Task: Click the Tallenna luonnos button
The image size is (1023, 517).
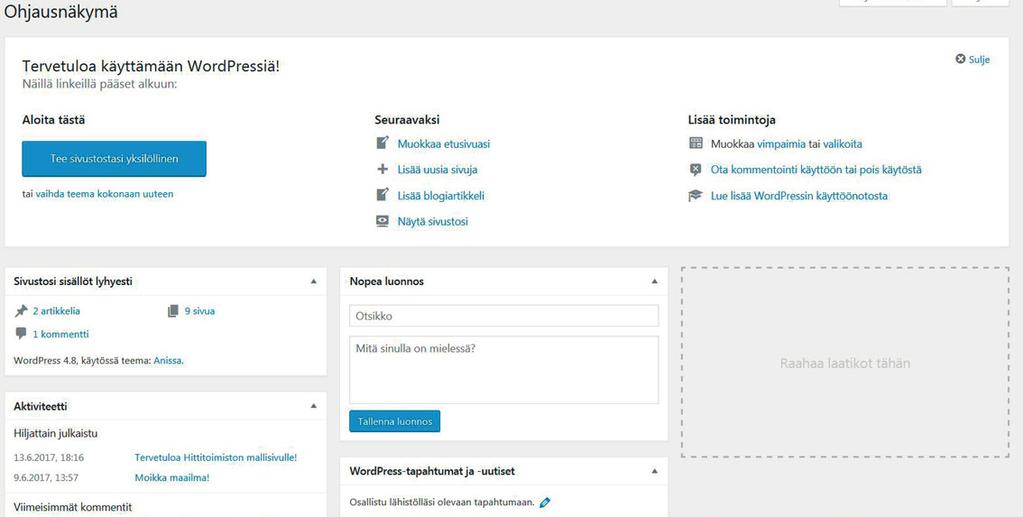Action: tap(395, 421)
